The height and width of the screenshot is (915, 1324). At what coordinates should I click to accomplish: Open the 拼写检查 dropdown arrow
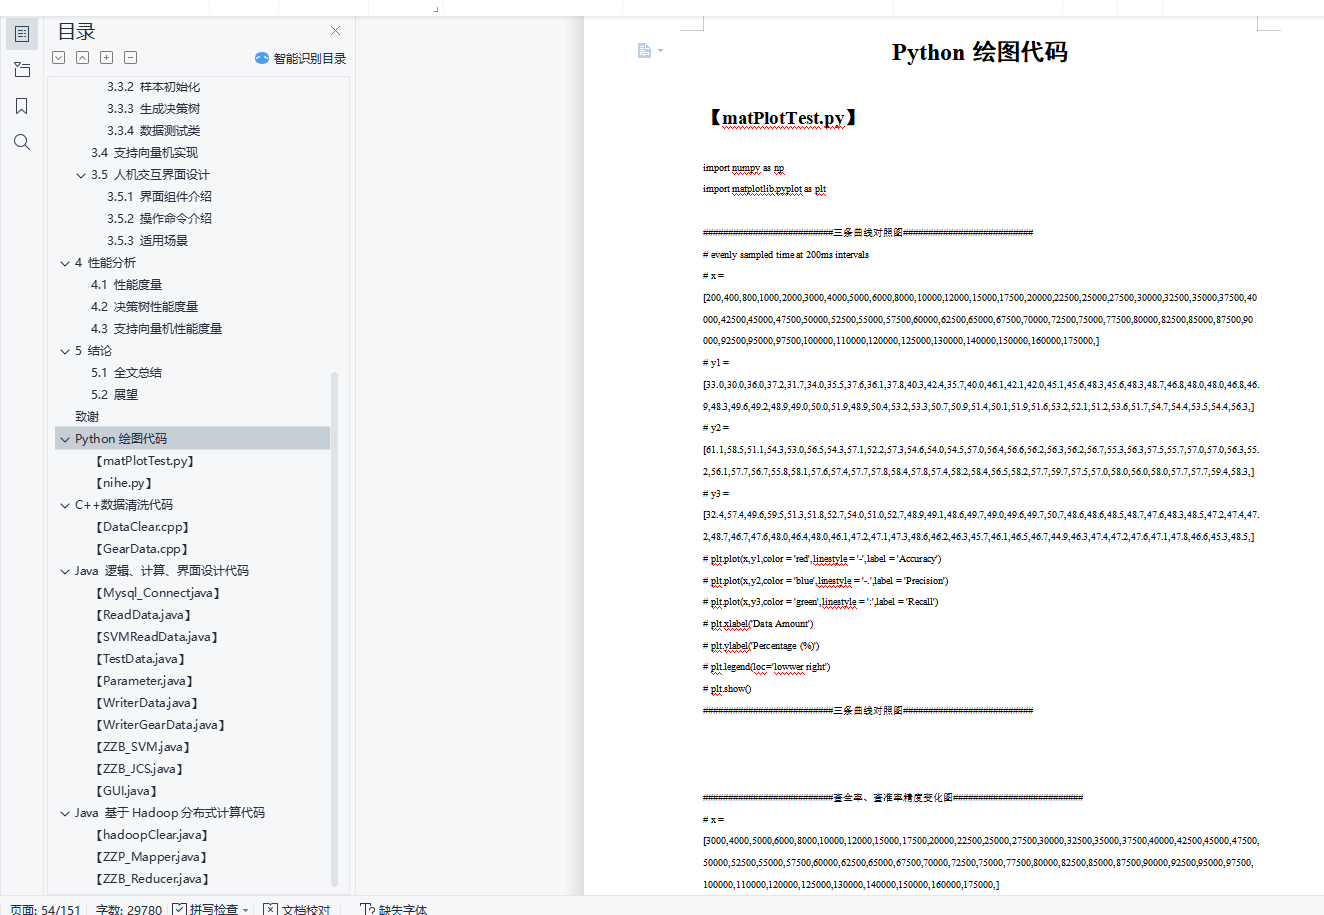pos(246,909)
